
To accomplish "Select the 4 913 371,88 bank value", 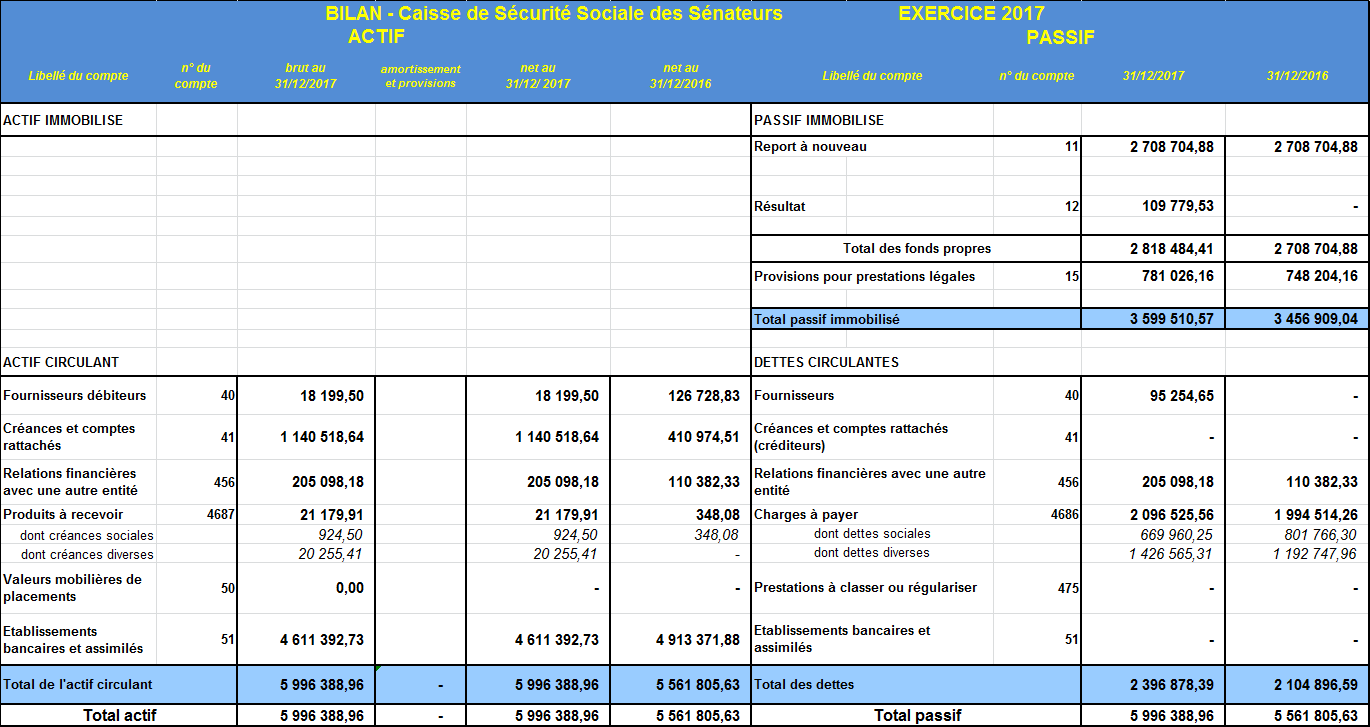I will coord(698,640).
